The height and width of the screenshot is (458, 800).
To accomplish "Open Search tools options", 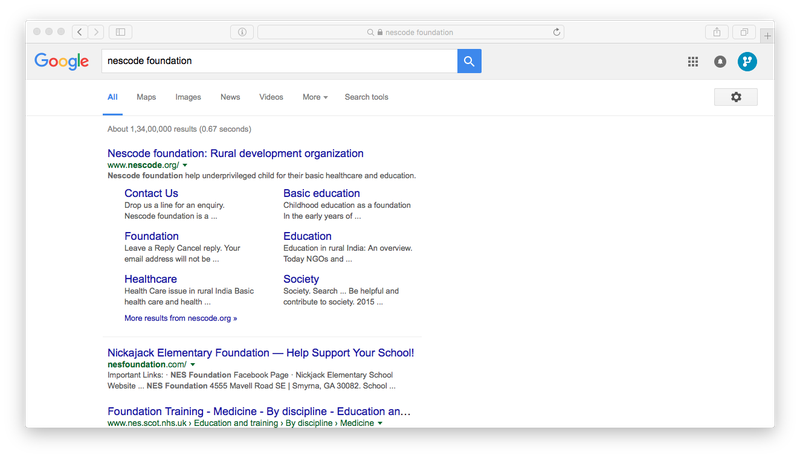I will pyautogui.click(x=366, y=97).
